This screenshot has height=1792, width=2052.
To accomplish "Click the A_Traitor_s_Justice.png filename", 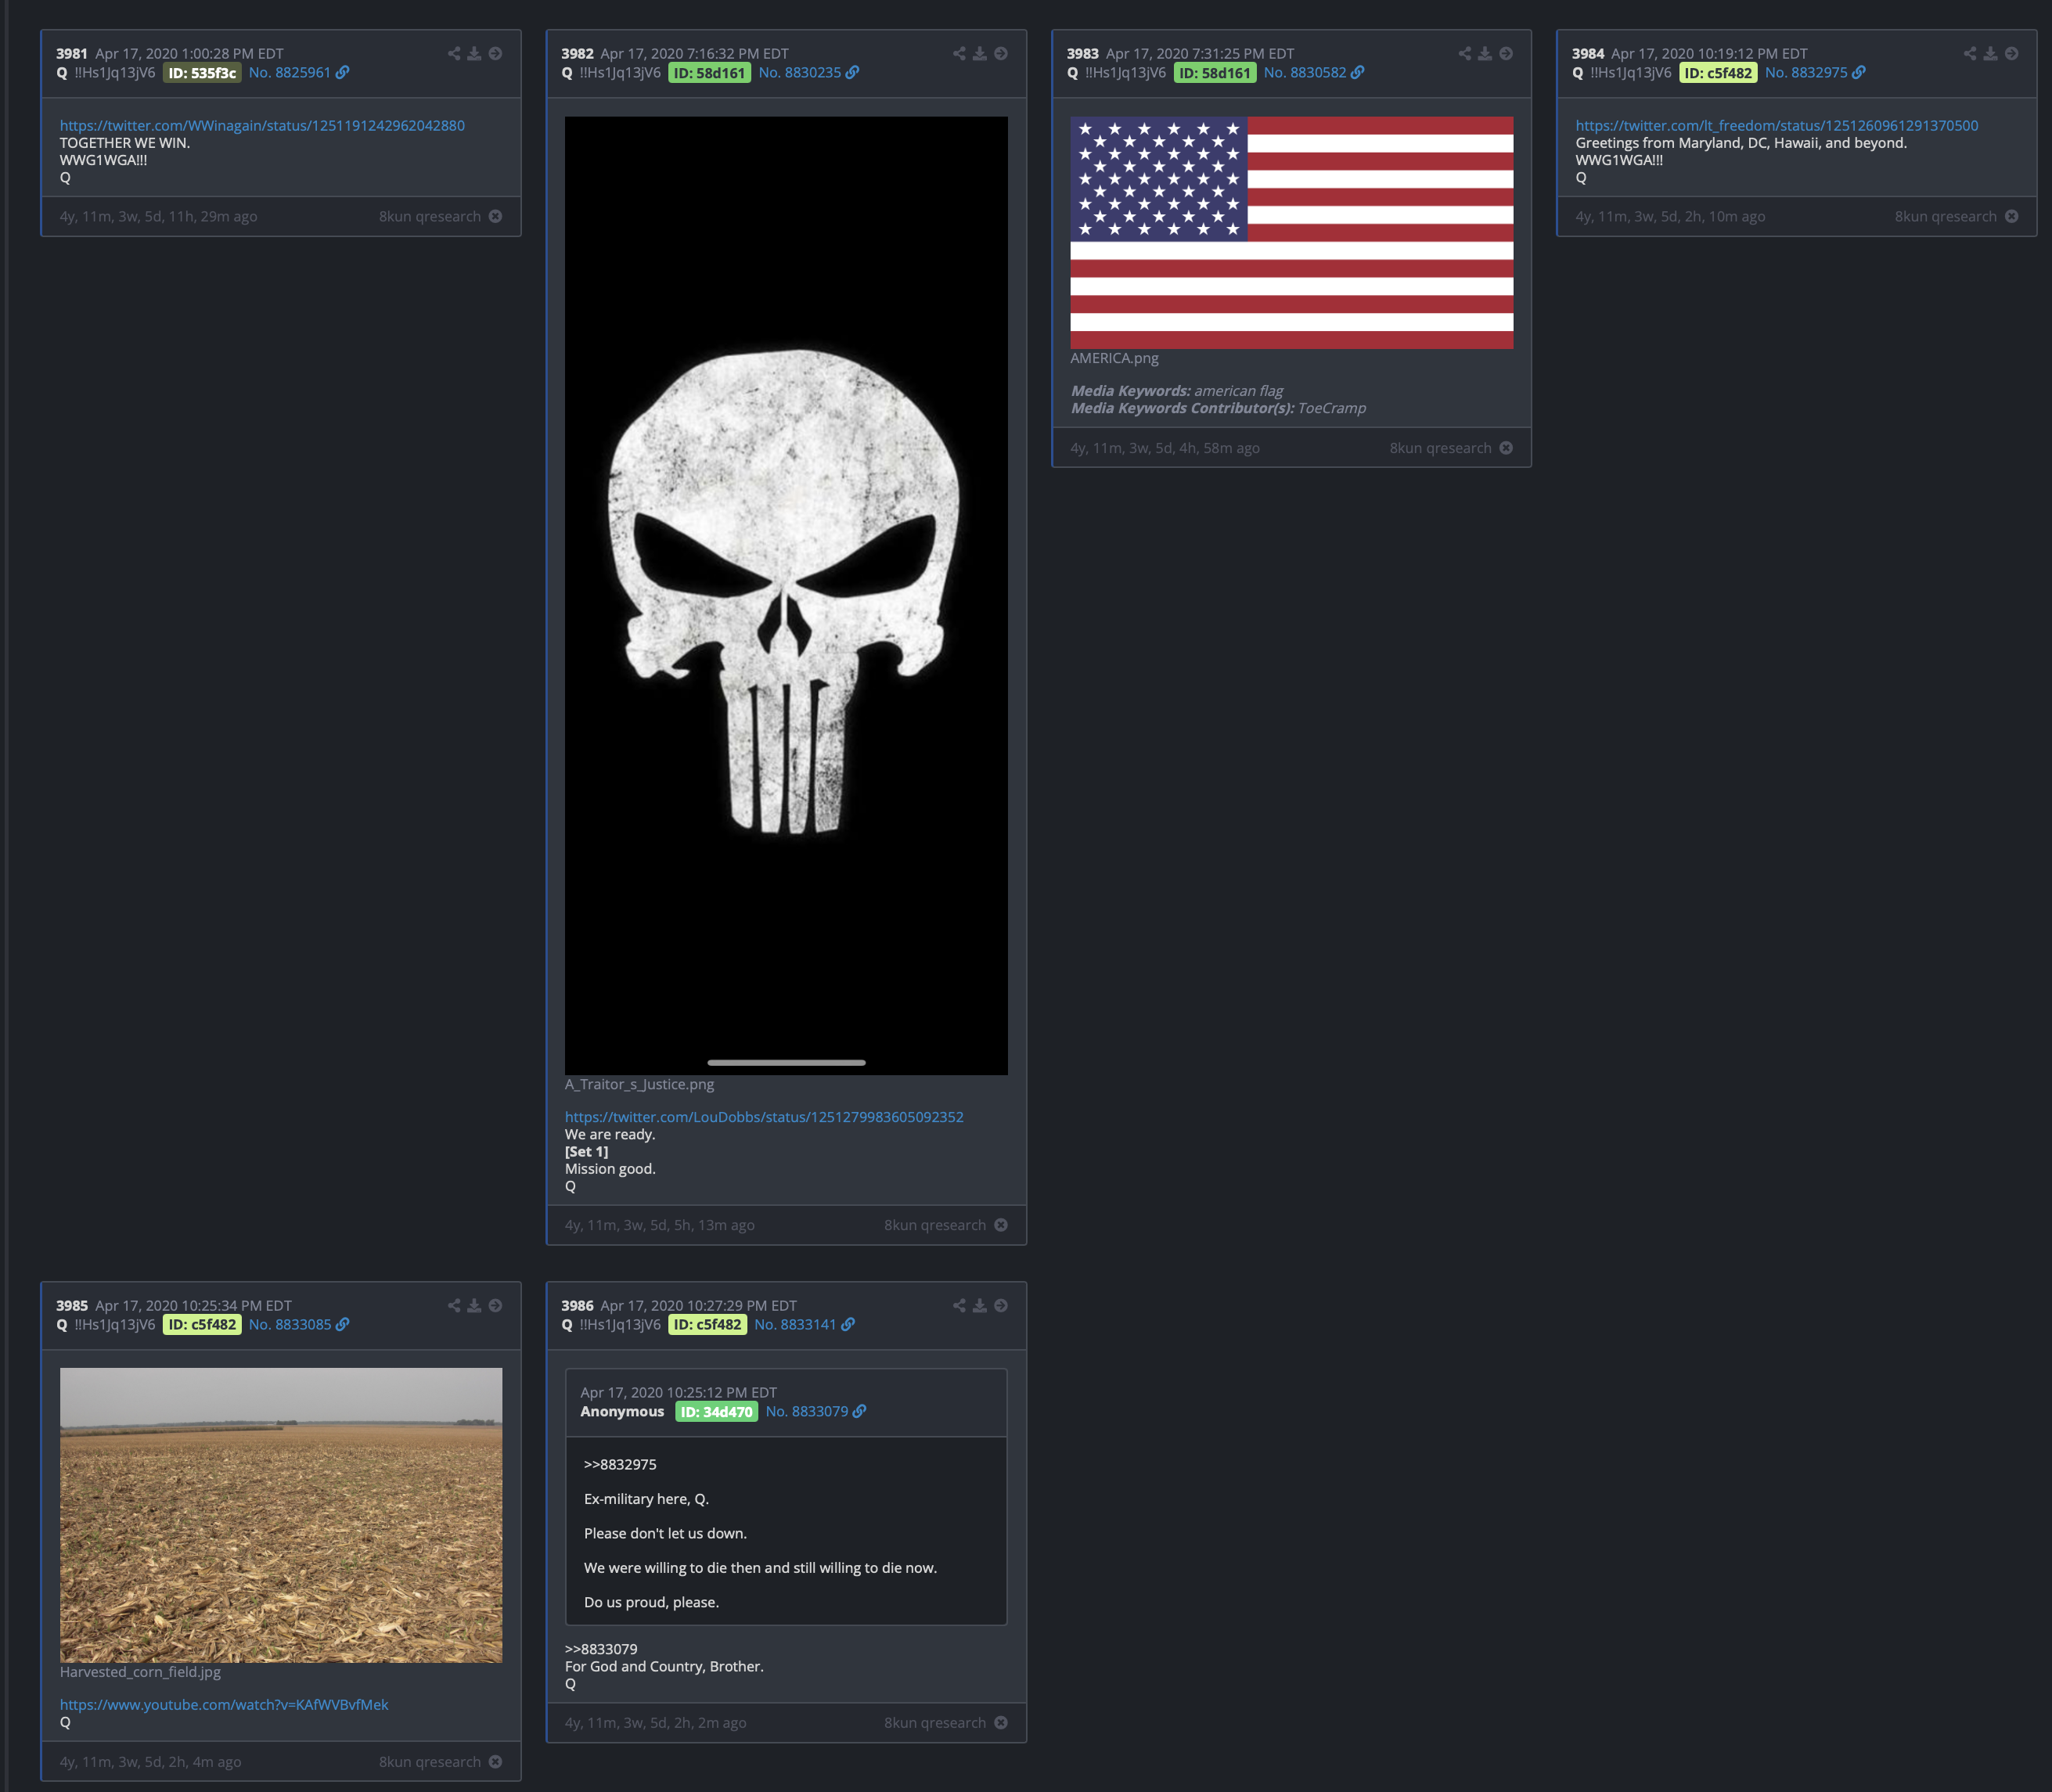I will click(x=639, y=1085).
